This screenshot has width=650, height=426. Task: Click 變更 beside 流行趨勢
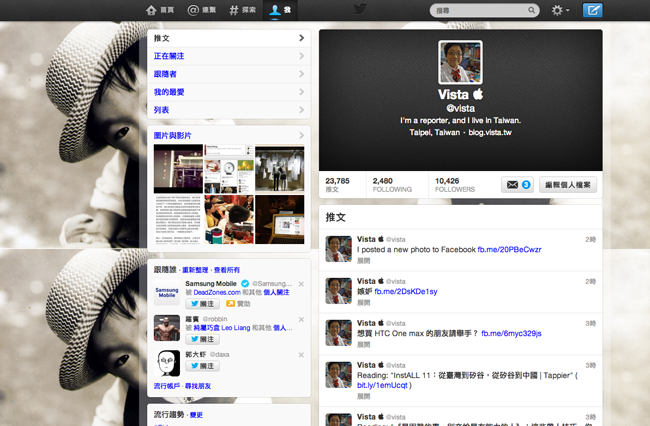(196, 415)
